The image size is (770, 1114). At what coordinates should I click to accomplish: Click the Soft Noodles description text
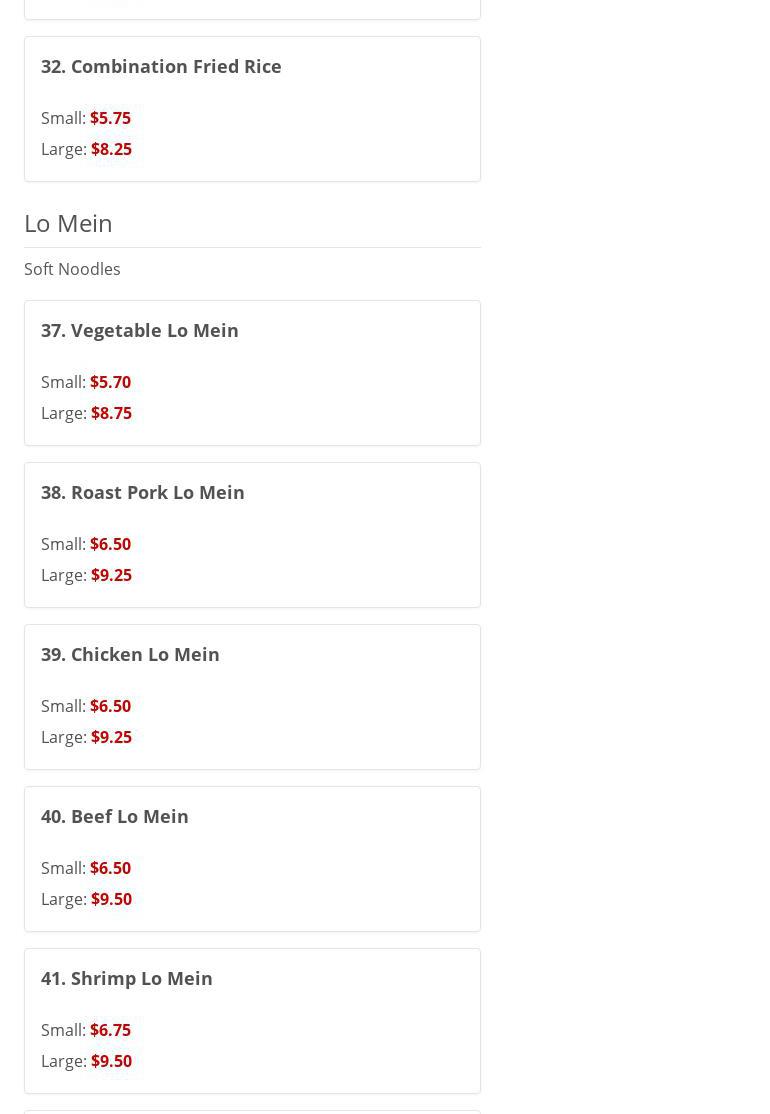coord(72,269)
